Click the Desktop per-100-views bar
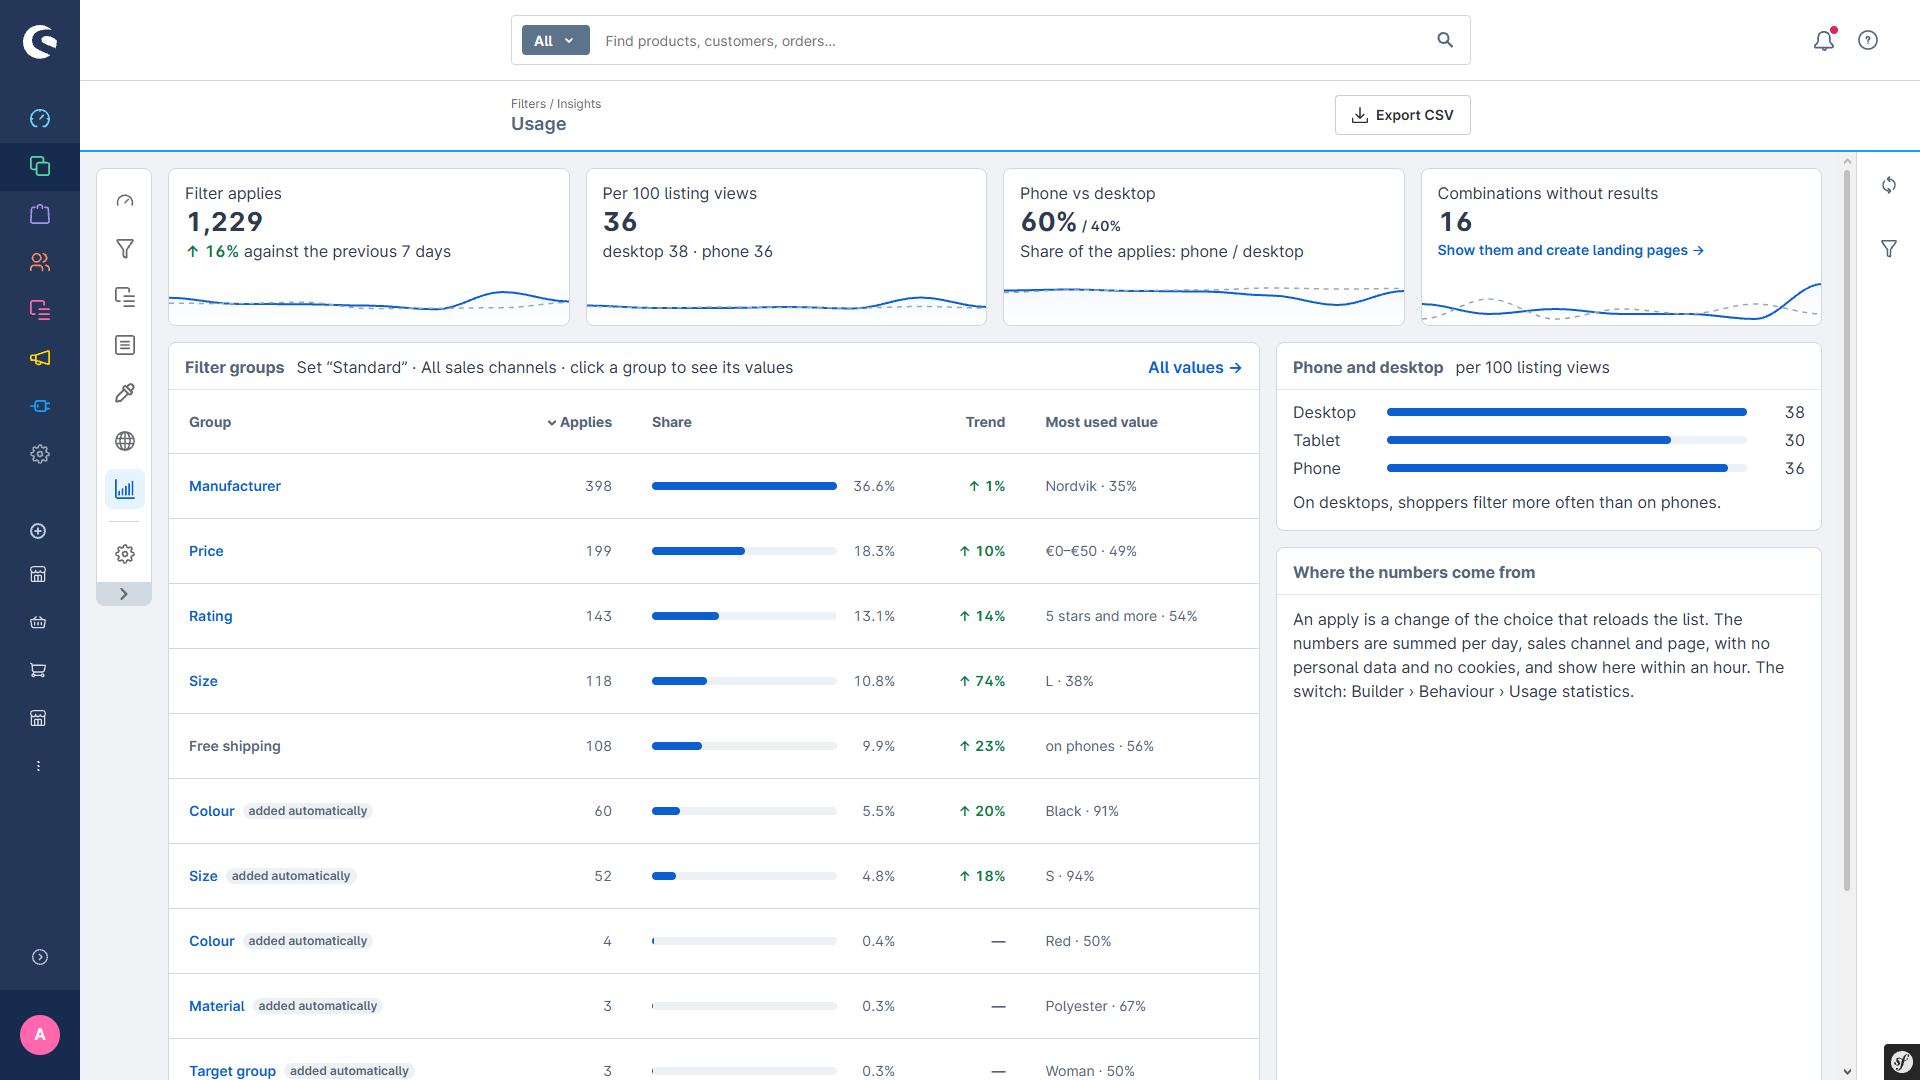The width and height of the screenshot is (1920, 1080). (1566, 412)
